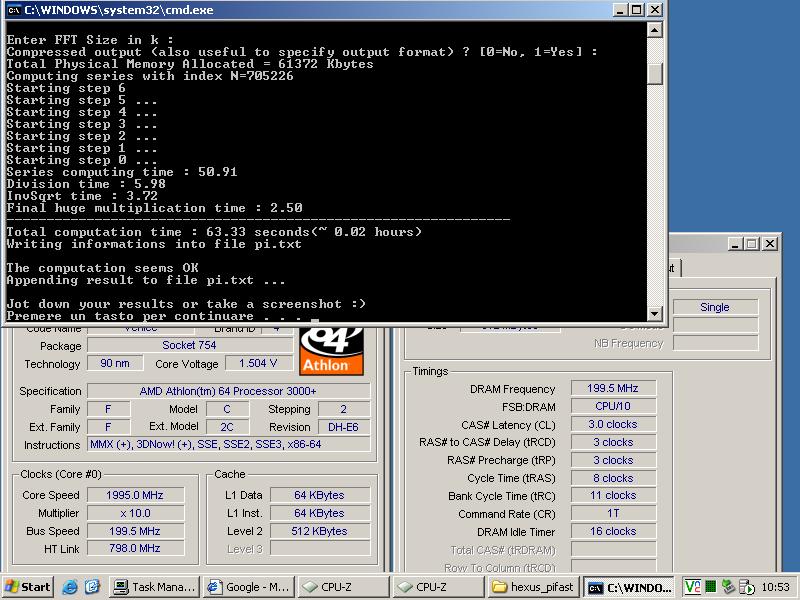Open the Start menu

28,587
